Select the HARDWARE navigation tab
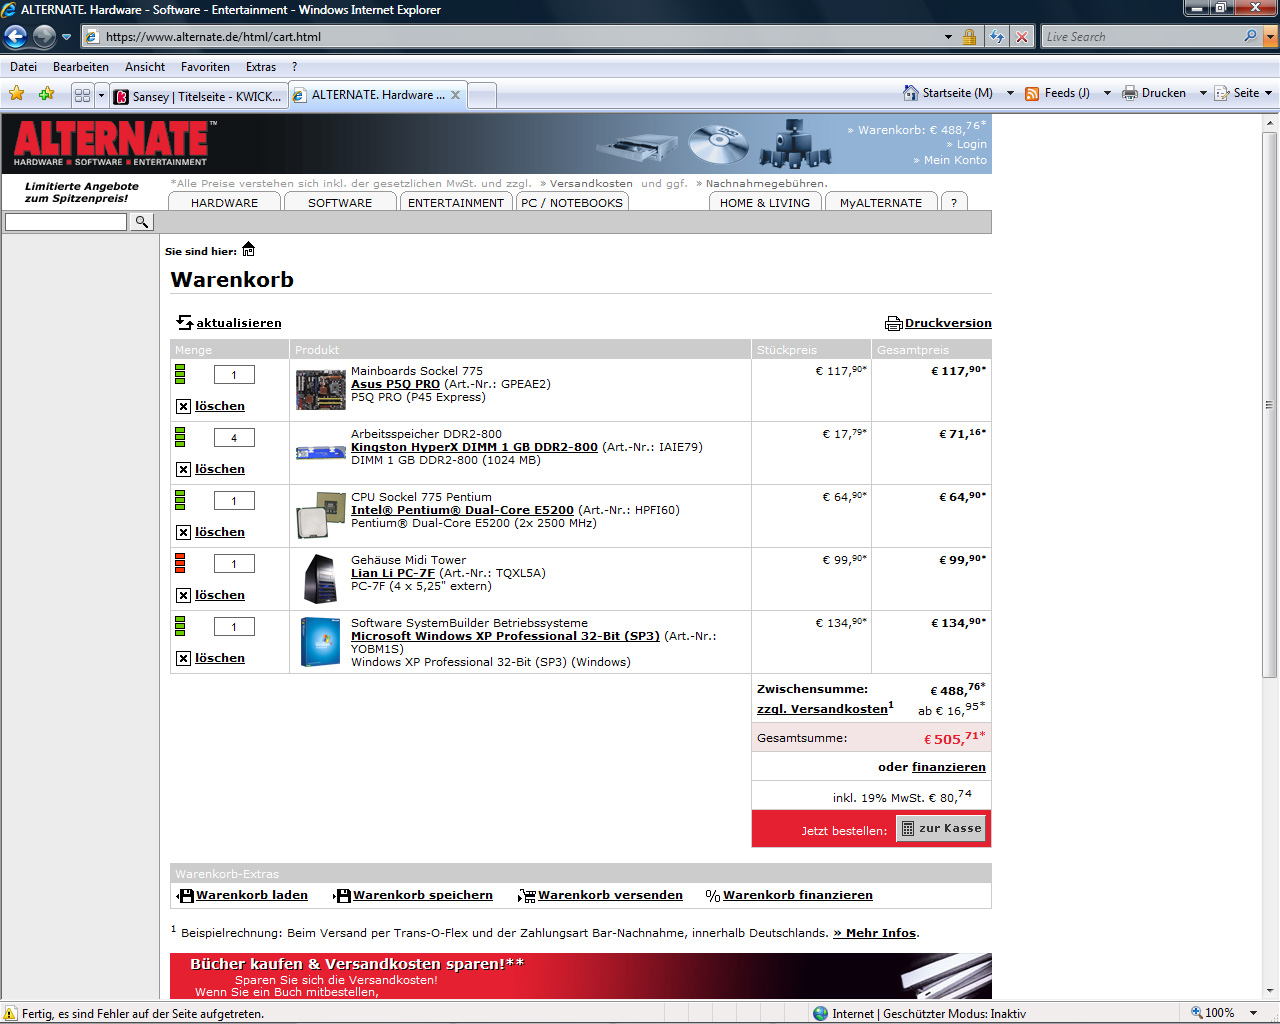Screen dimensions: 1280x1024 tap(224, 202)
